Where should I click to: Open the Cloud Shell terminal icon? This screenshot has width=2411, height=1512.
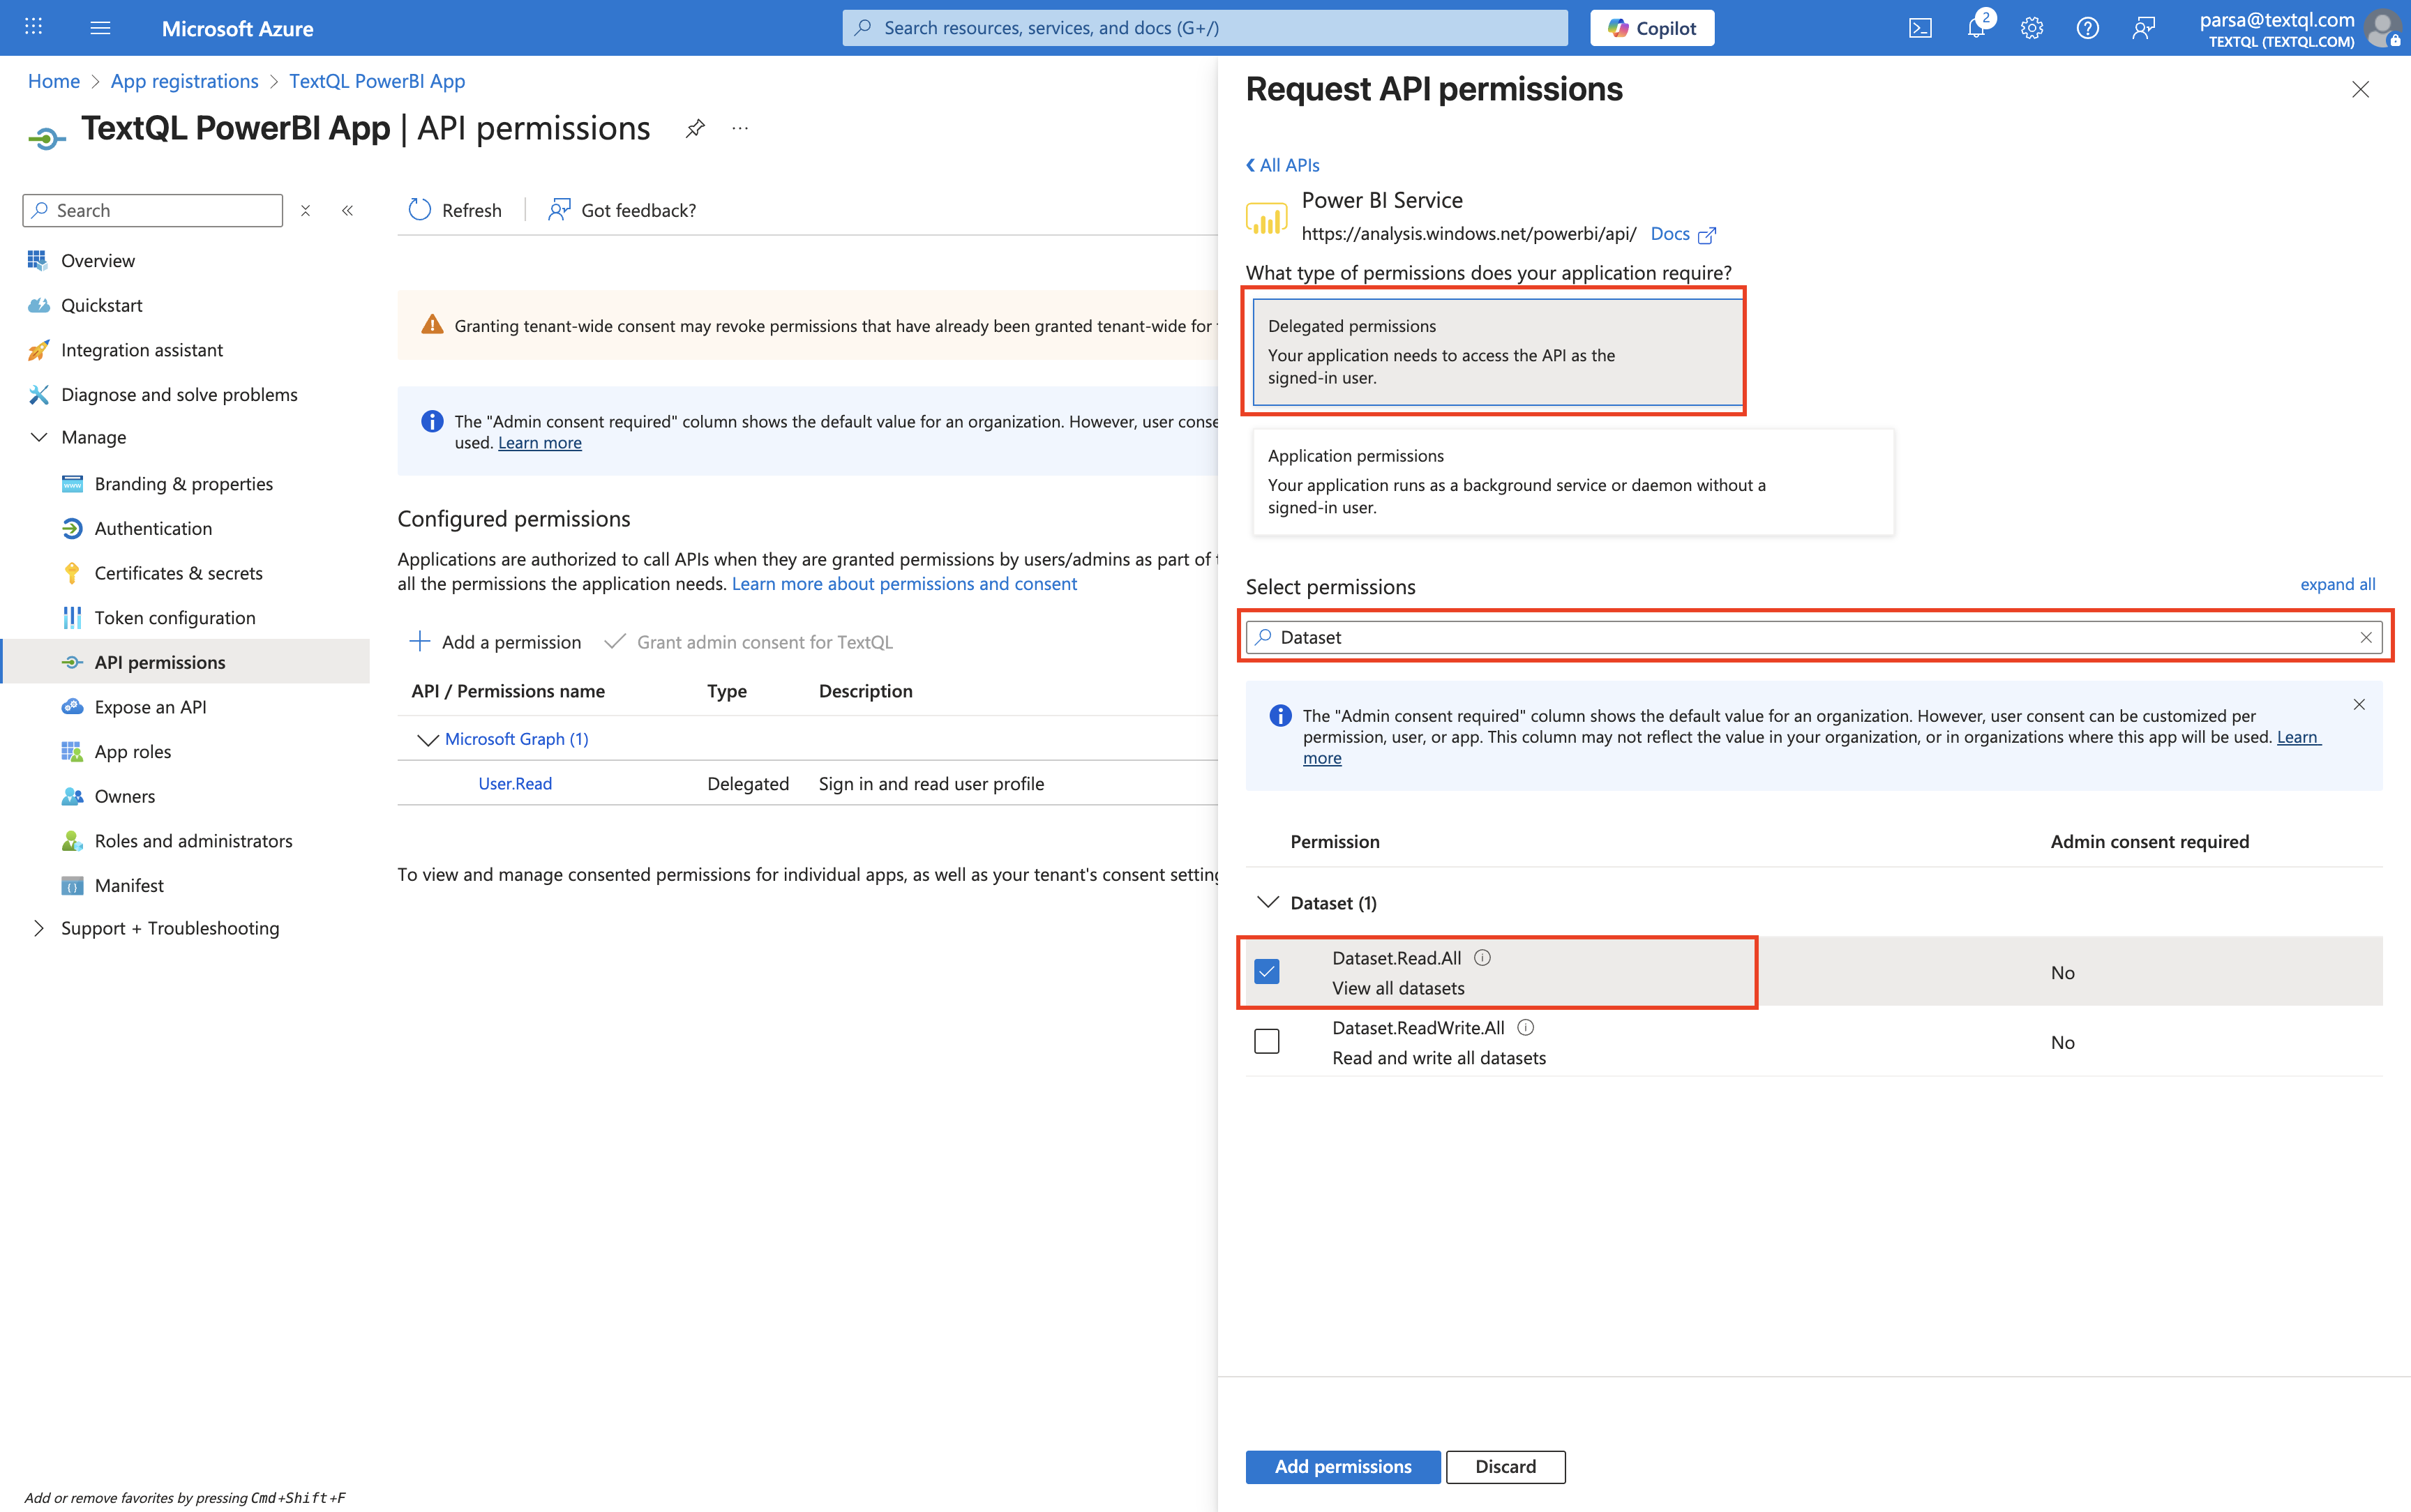[x=1920, y=28]
